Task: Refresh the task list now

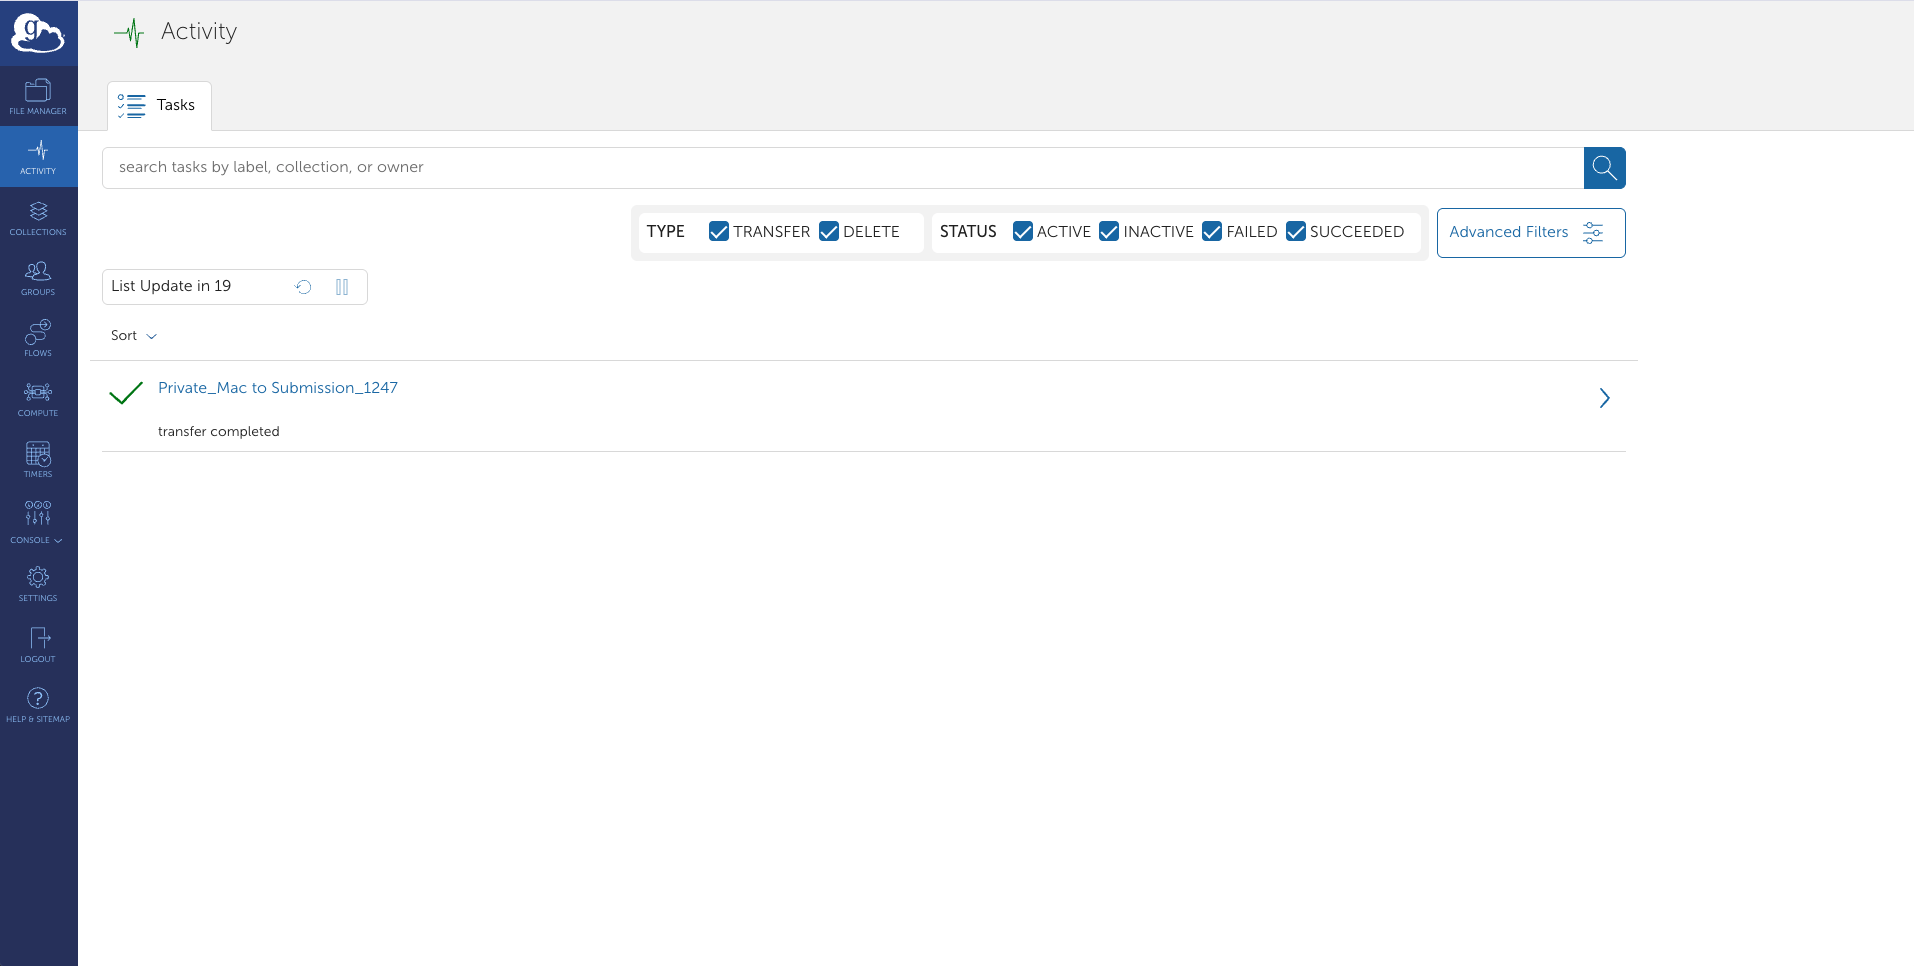Action: tap(304, 287)
